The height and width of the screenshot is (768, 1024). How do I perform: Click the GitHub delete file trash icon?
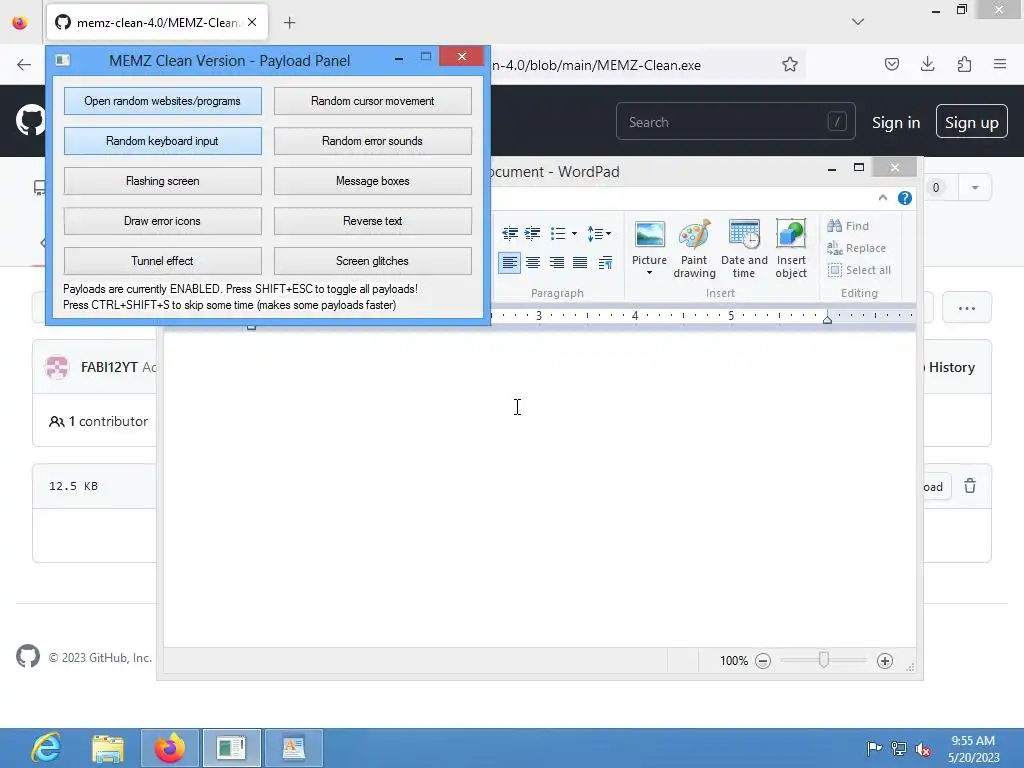(970, 486)
